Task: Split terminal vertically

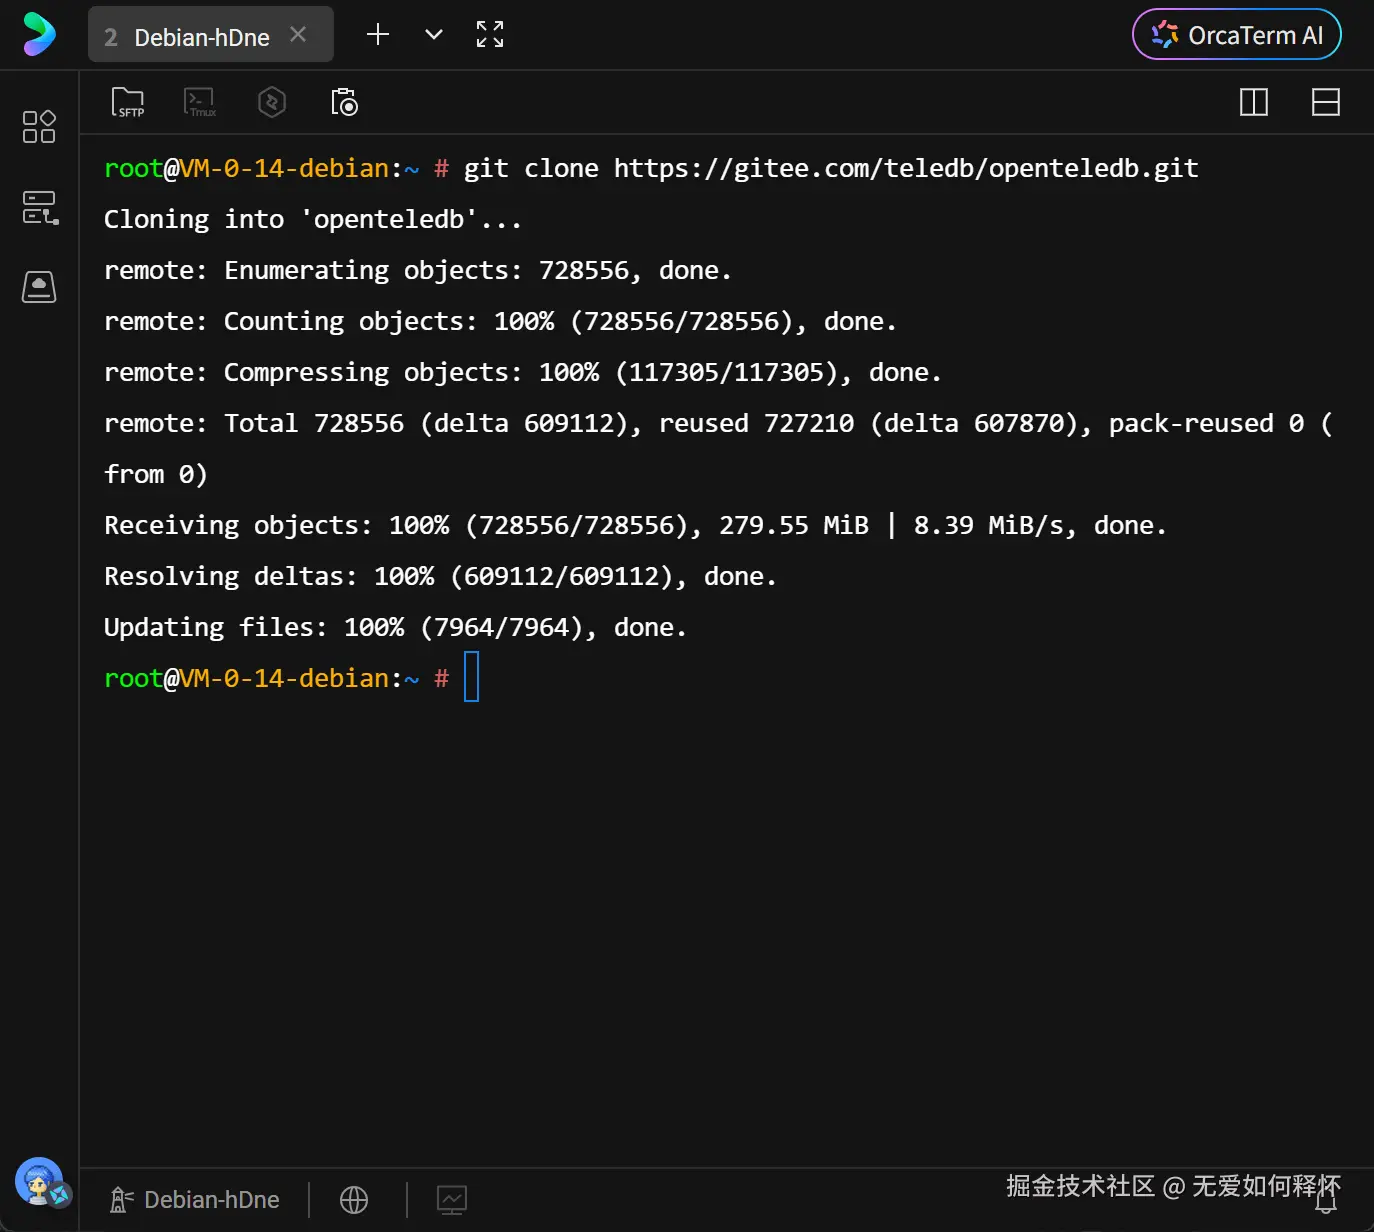Action: tap(1254, 102)
